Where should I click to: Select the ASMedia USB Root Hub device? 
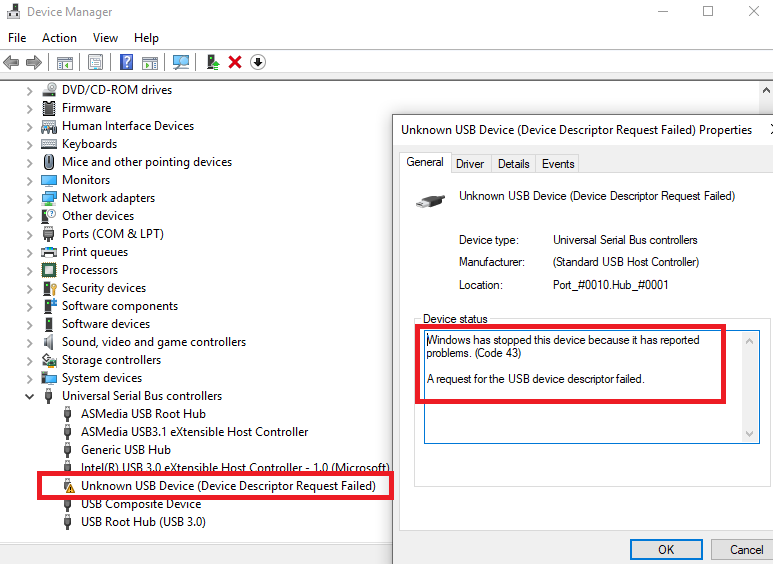click(x=143, y=414)
